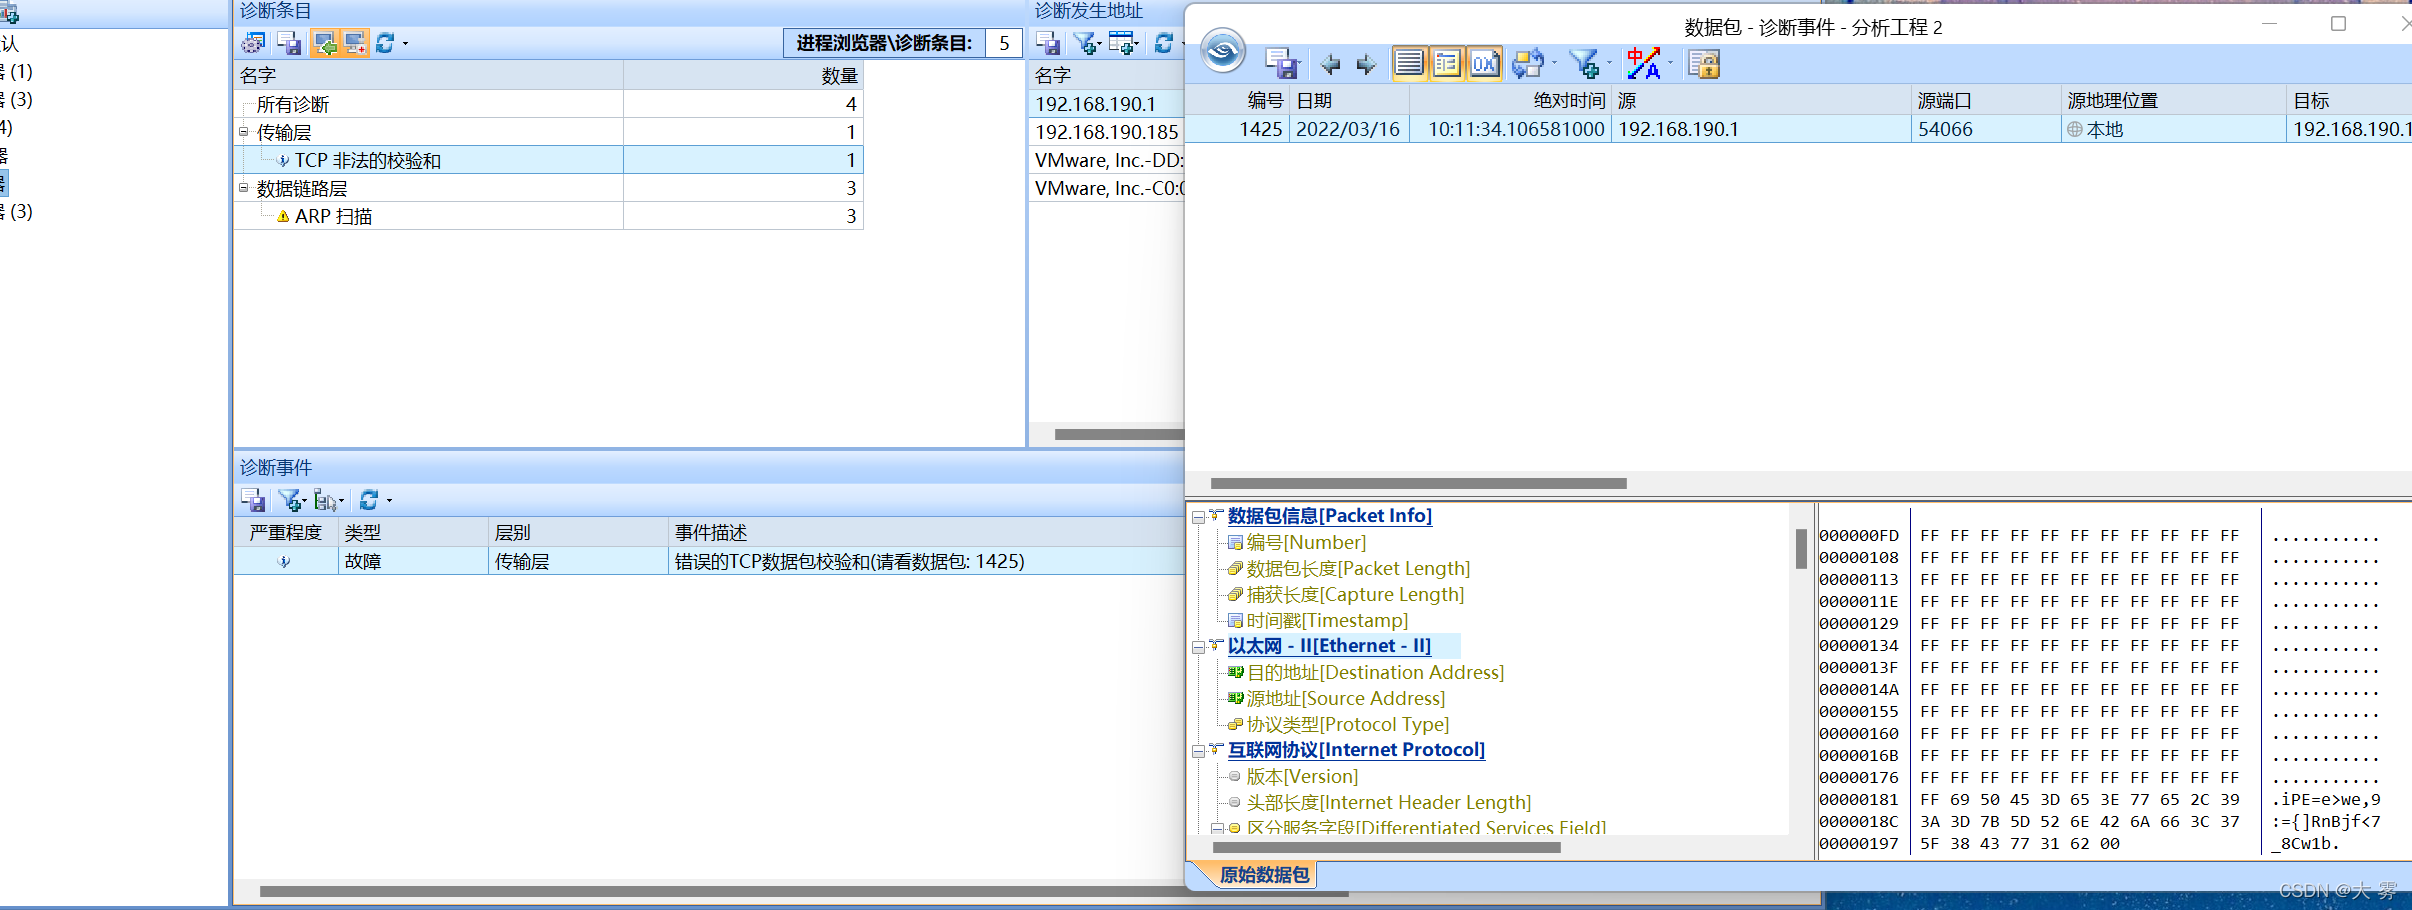Select 源地址[Source Address] field
This screenshot has height=910, width=2412.
click(1346, 698)
